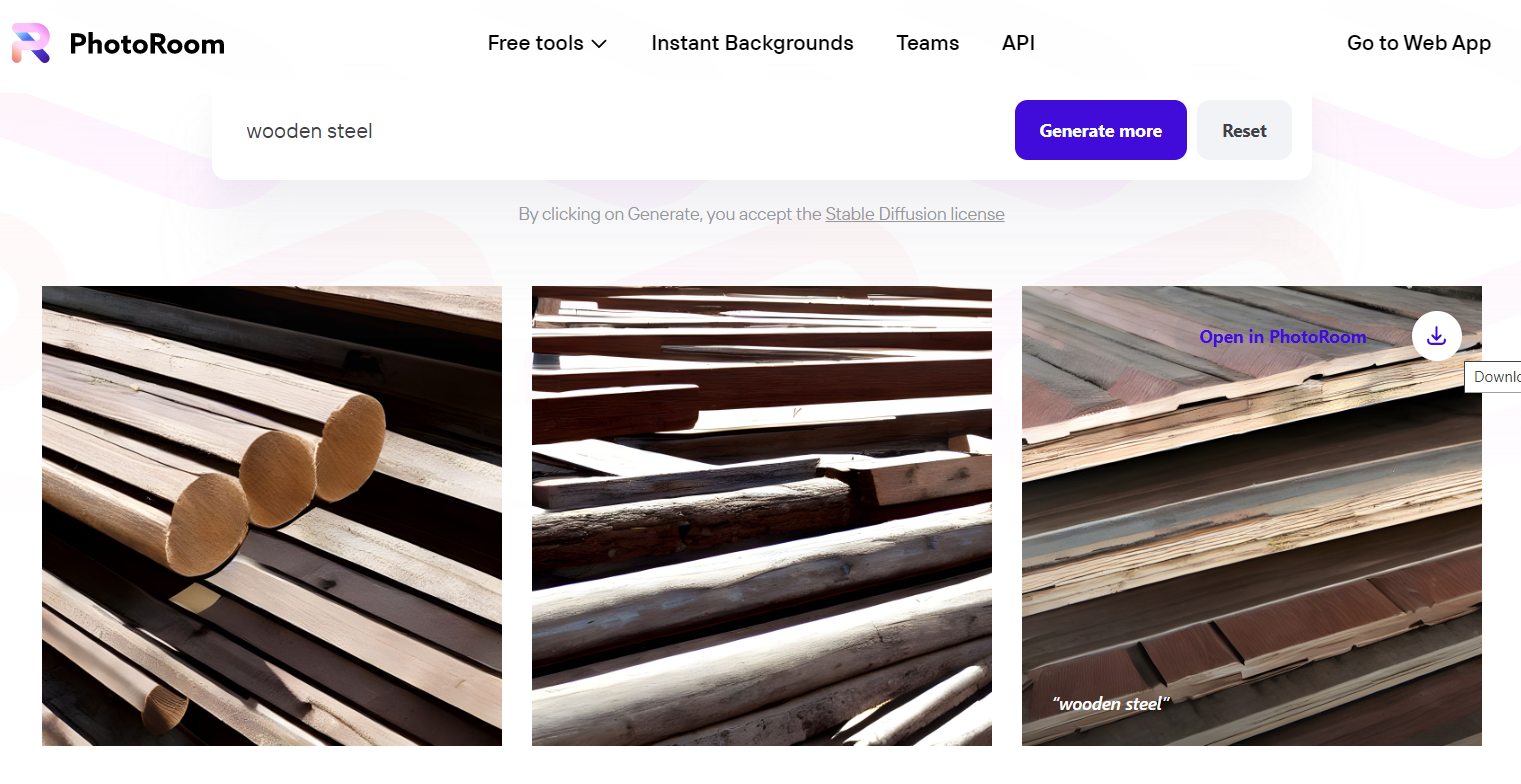Expand the Free tools dropdown
The height and width of the screenshot is (784, 1521).
[x=547, y=43]
